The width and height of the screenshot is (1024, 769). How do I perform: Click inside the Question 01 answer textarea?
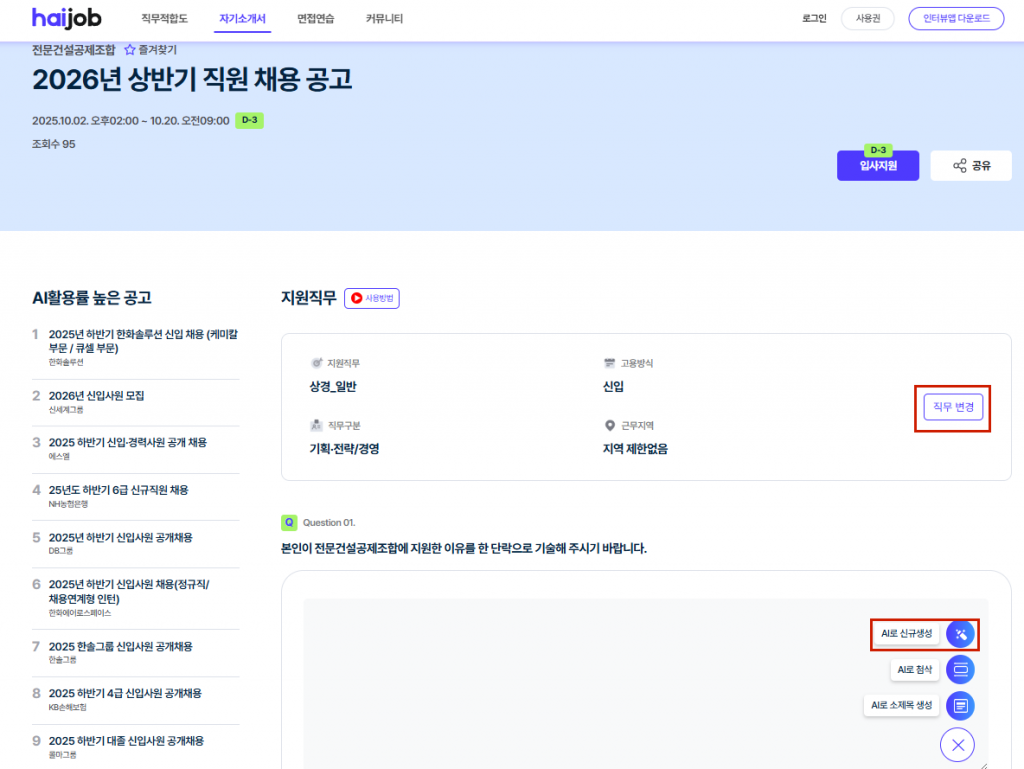pyautogui.click(x=580, y=680)
